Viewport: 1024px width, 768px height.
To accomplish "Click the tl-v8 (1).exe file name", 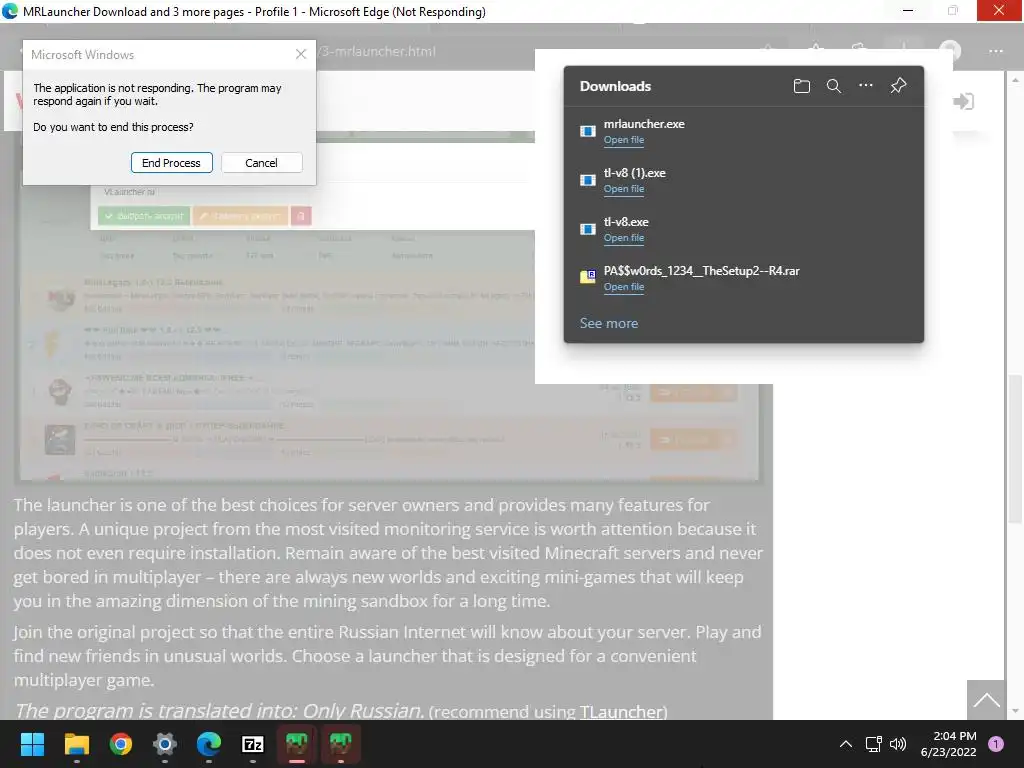I will [x=635, y=173].
